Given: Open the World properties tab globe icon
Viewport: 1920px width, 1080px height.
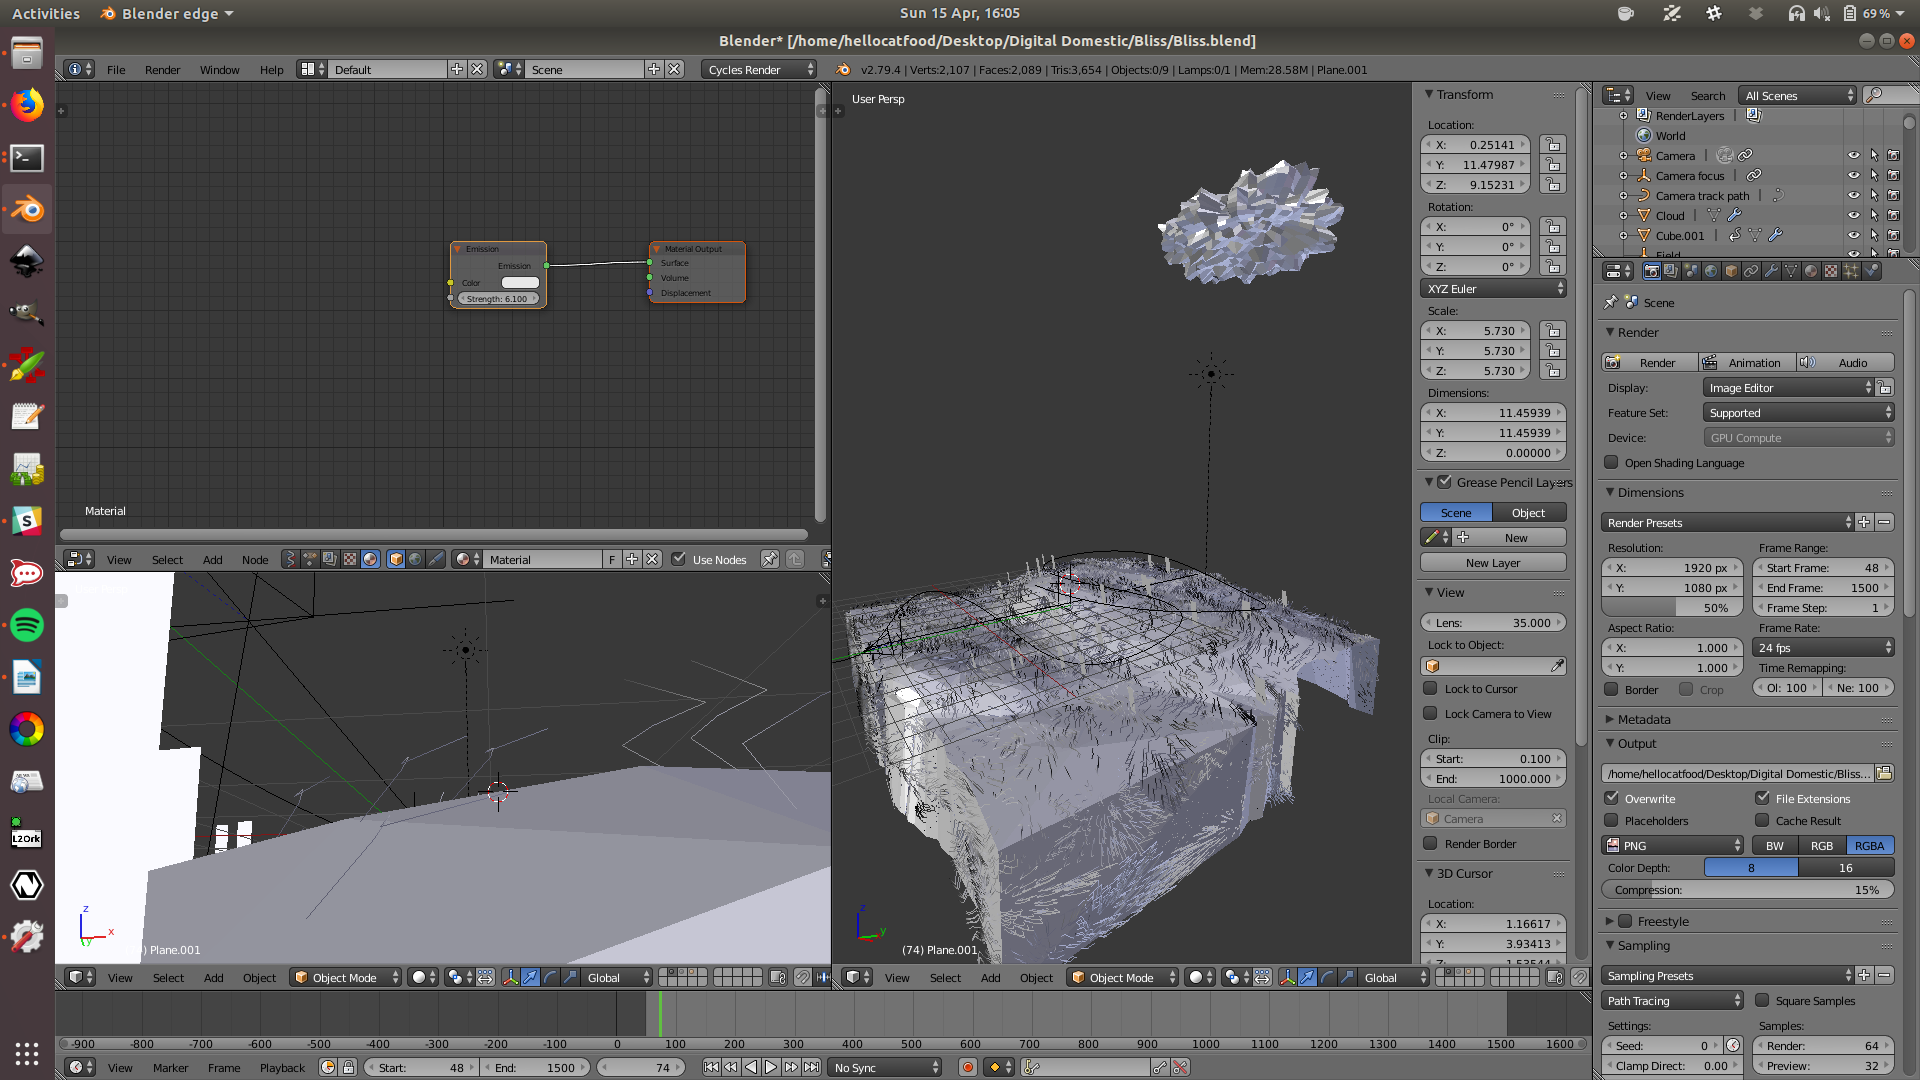Looking at the screenshot, I should (x=1711, y=271).
